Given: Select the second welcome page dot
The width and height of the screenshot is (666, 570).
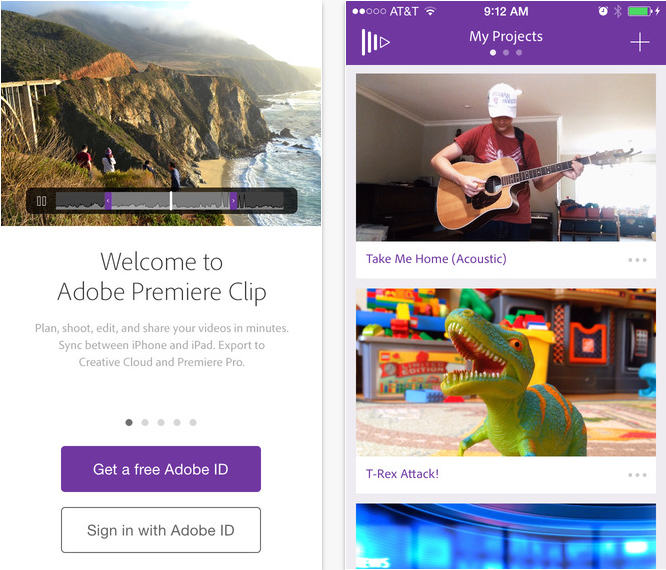Looking at the screenshot, I should [x=145, y=422].
